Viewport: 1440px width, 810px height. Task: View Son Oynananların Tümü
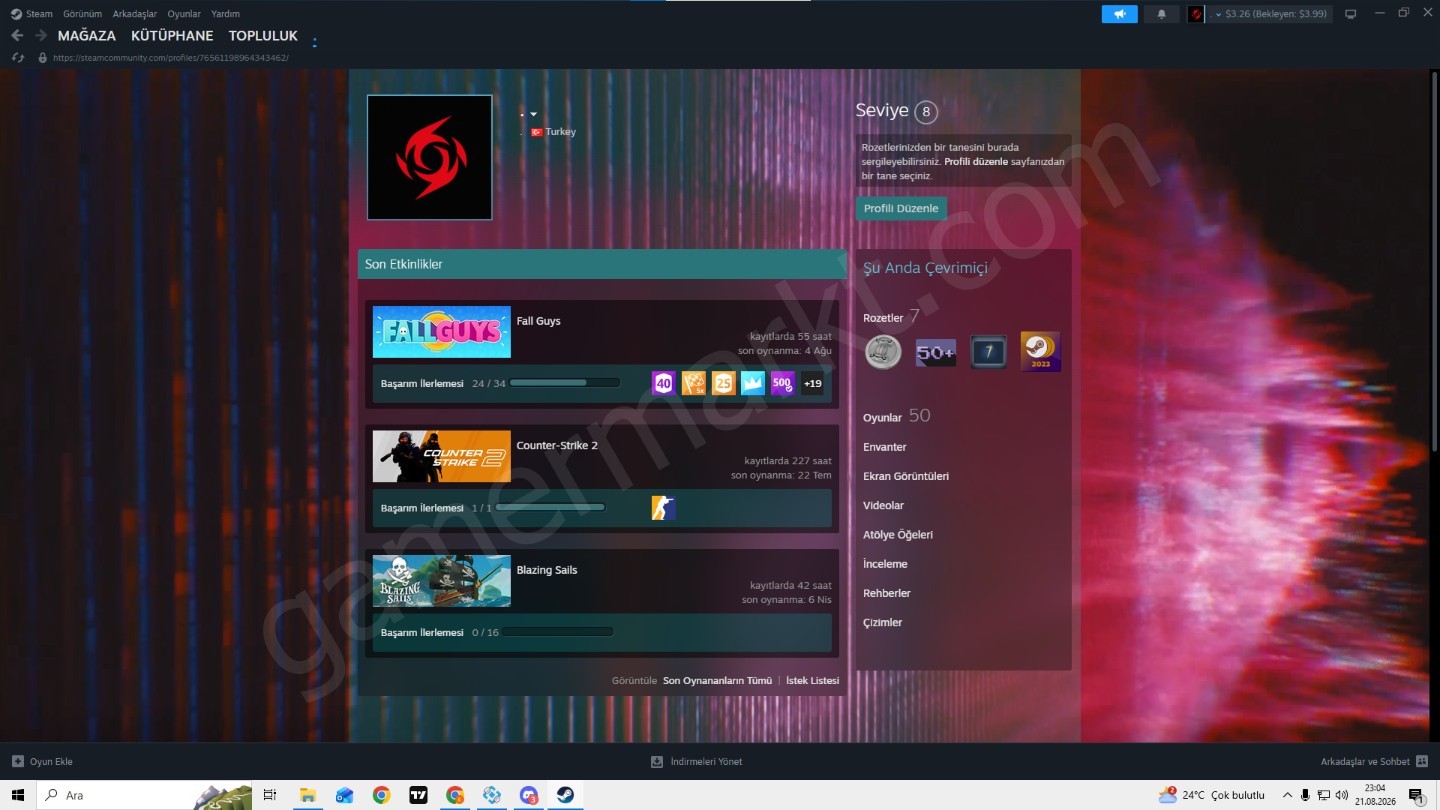[x=718, y=681]
